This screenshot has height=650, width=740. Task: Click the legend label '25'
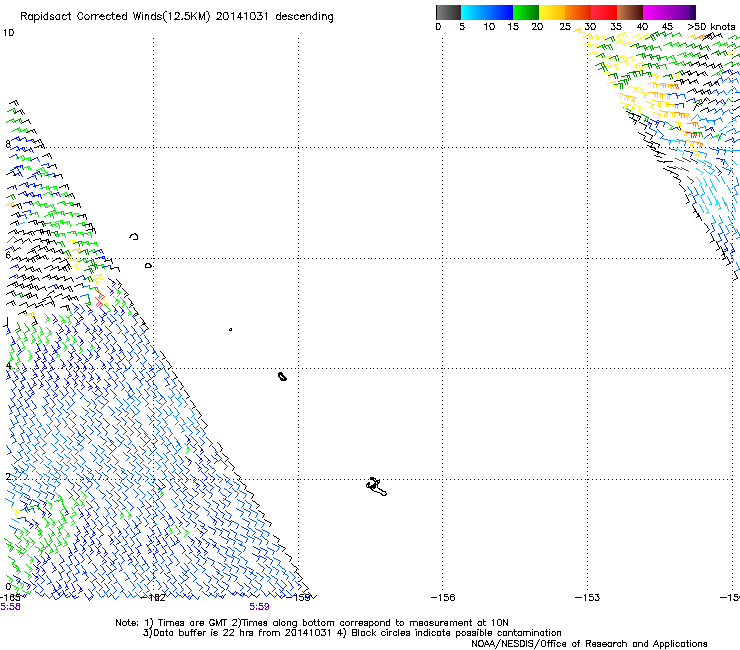tap(565, 27)
